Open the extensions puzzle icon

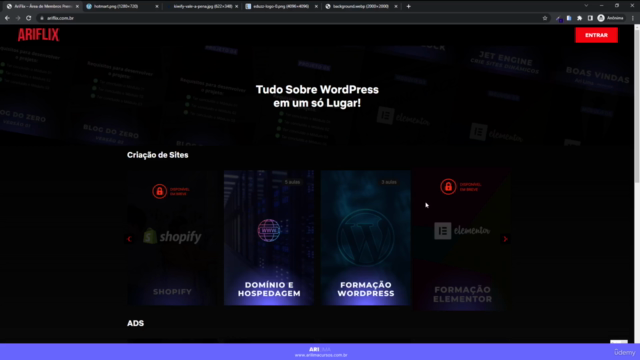(x=580, y=18)
